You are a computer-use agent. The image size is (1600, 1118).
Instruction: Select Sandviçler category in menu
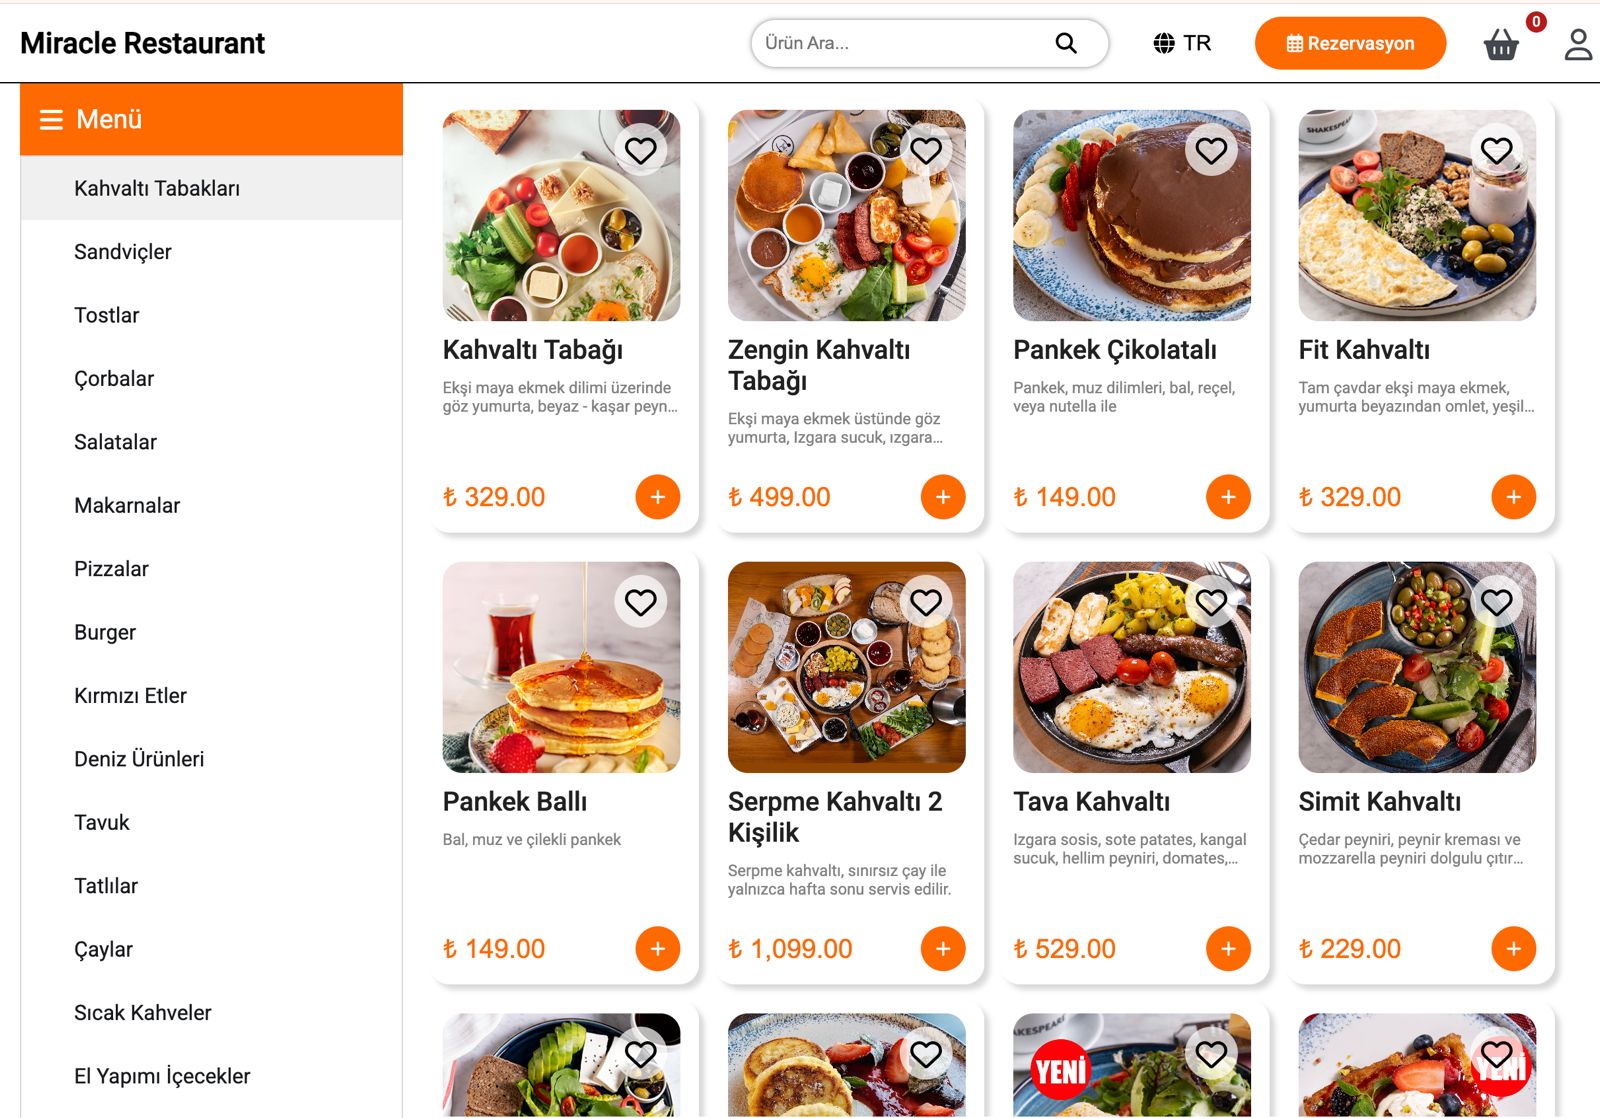[123, 252]
